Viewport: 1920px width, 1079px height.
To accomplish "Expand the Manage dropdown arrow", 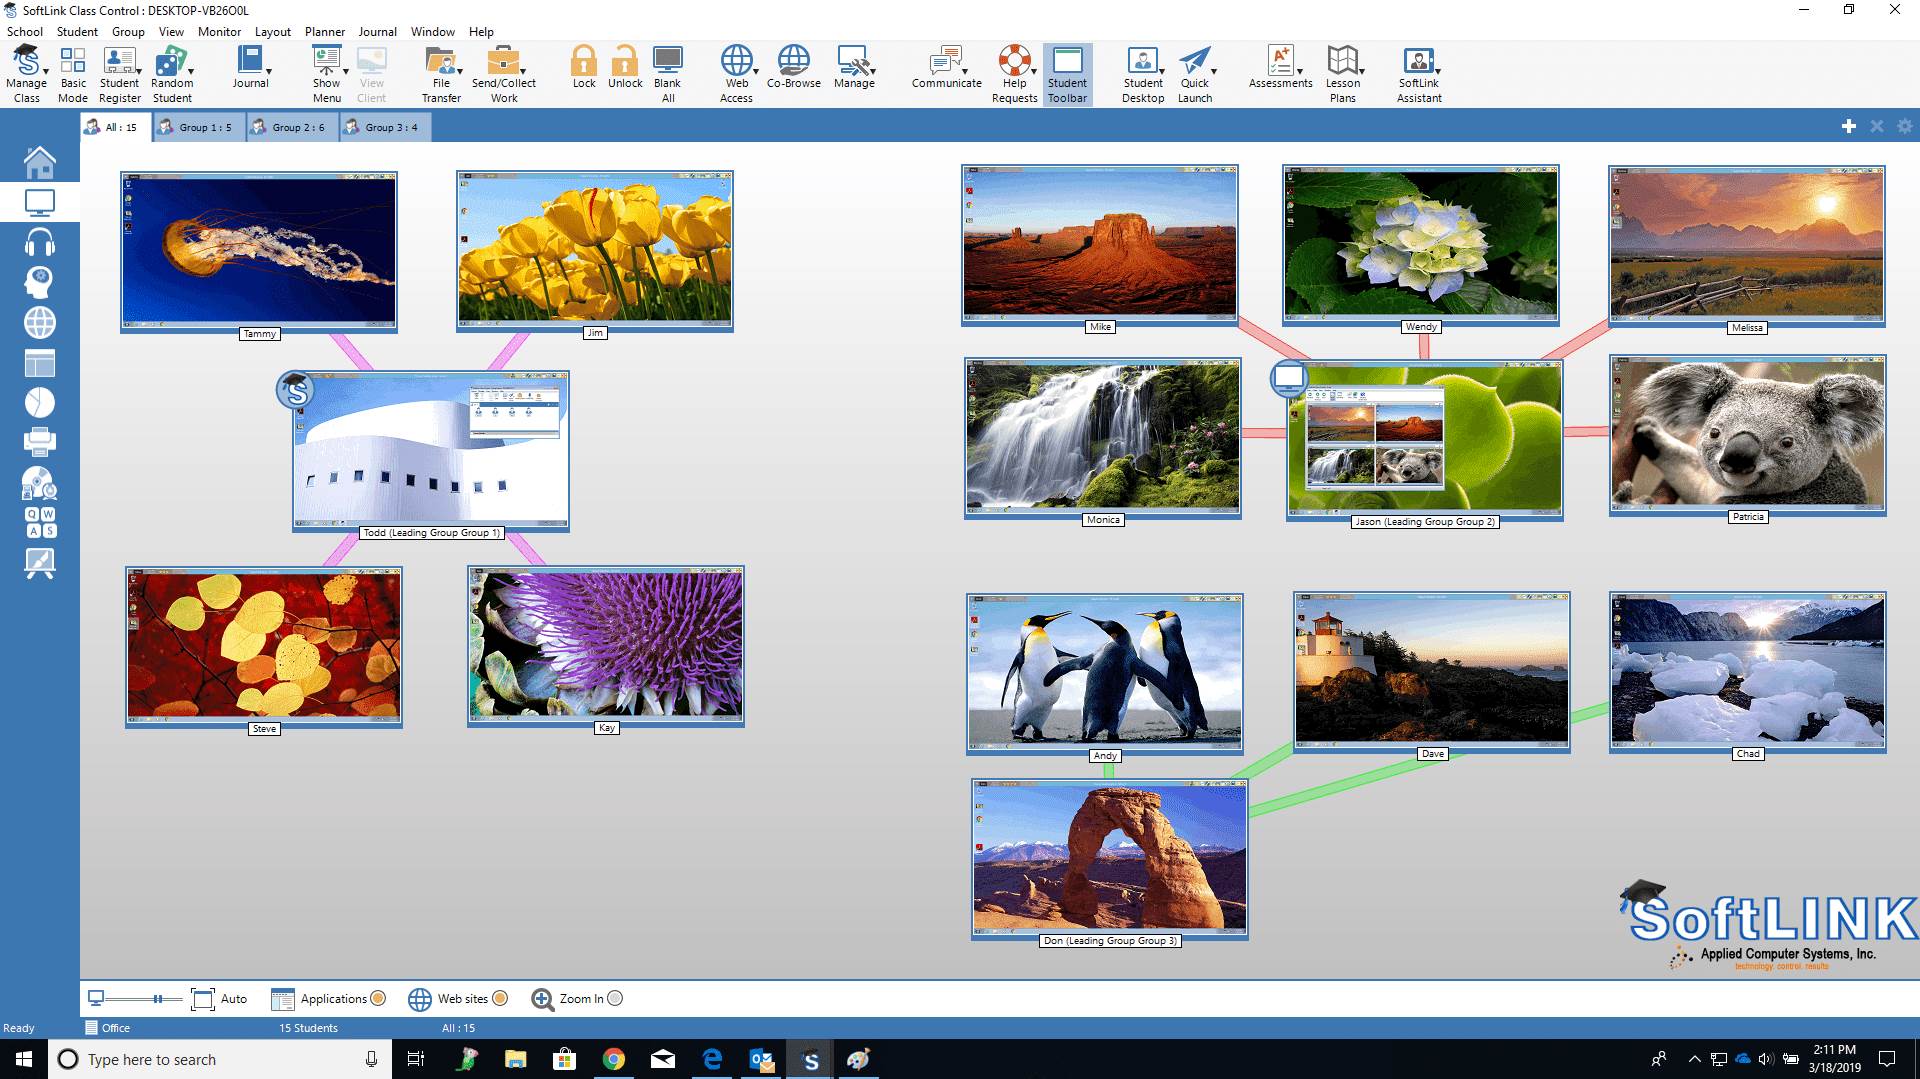I will (x=873, y=72).
